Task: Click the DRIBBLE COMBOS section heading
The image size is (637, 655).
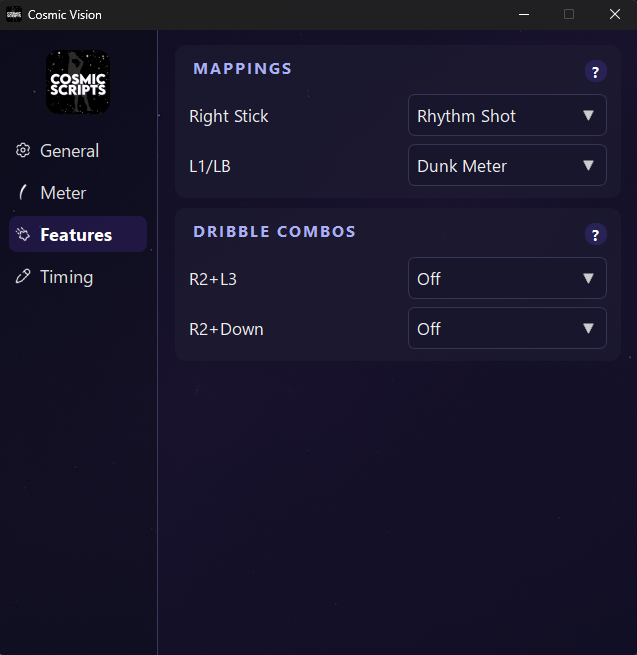Action: coord(274,232)
